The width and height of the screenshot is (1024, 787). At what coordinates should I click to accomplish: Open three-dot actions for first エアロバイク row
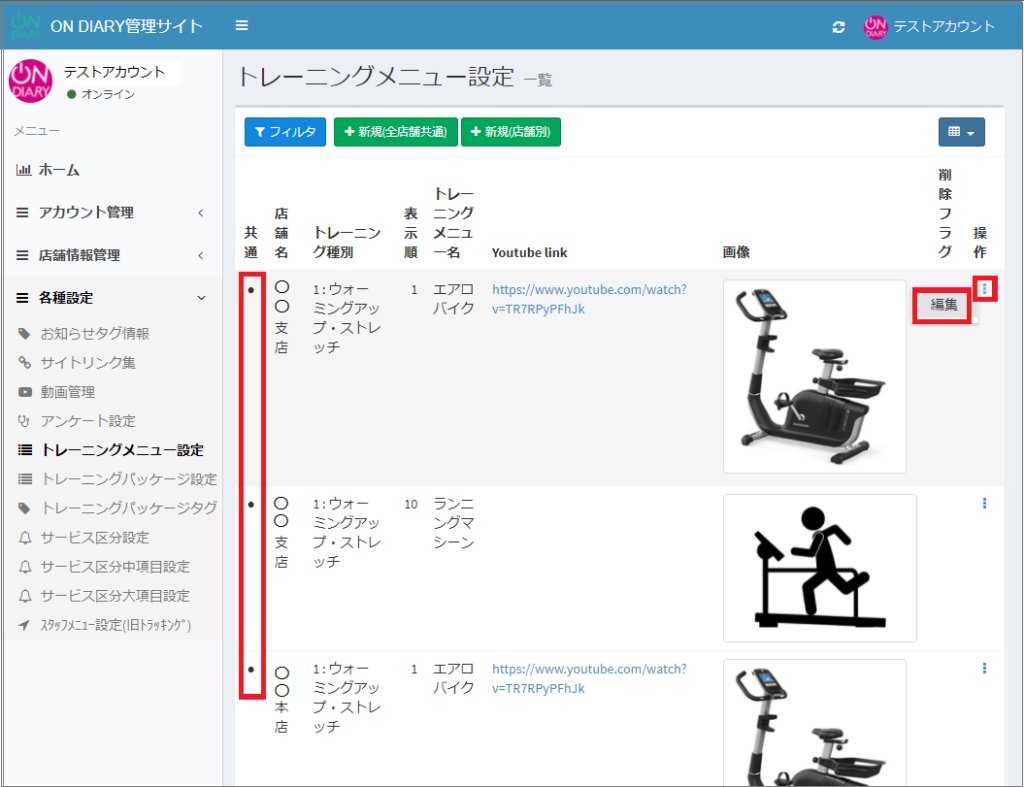tap(985, 289)
